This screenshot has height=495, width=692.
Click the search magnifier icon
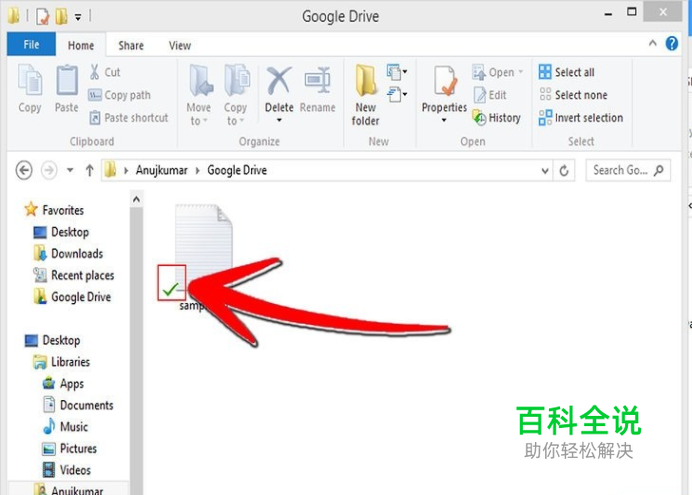pos(659,170)
